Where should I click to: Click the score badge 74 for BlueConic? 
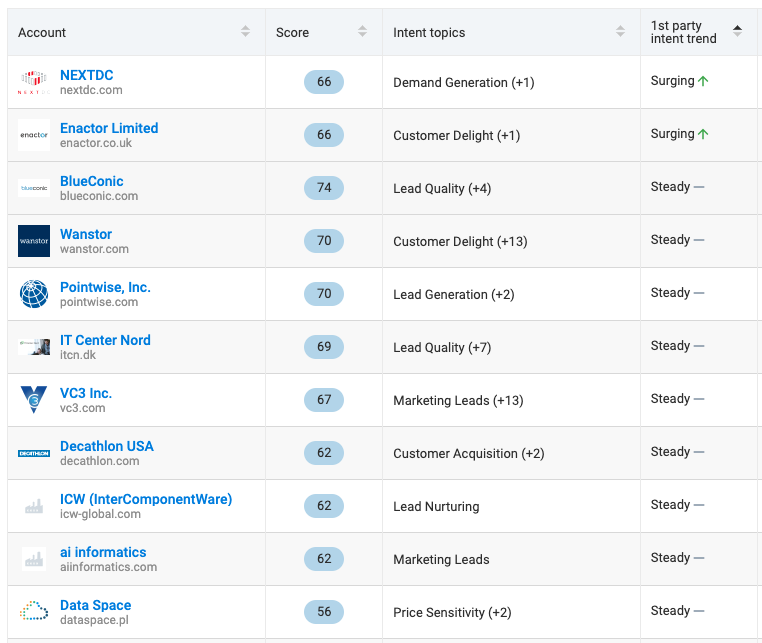pyautogui.click(x=323, y=188)
